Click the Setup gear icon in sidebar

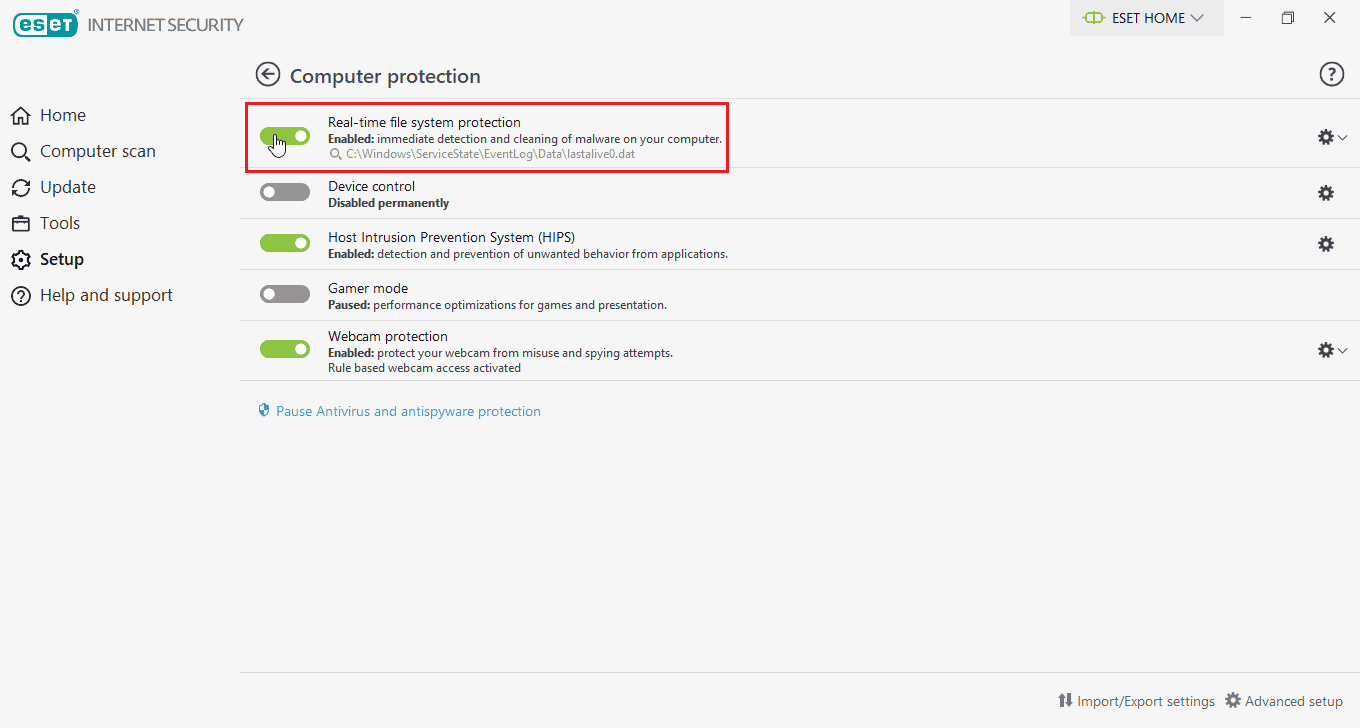coord(21,260)
